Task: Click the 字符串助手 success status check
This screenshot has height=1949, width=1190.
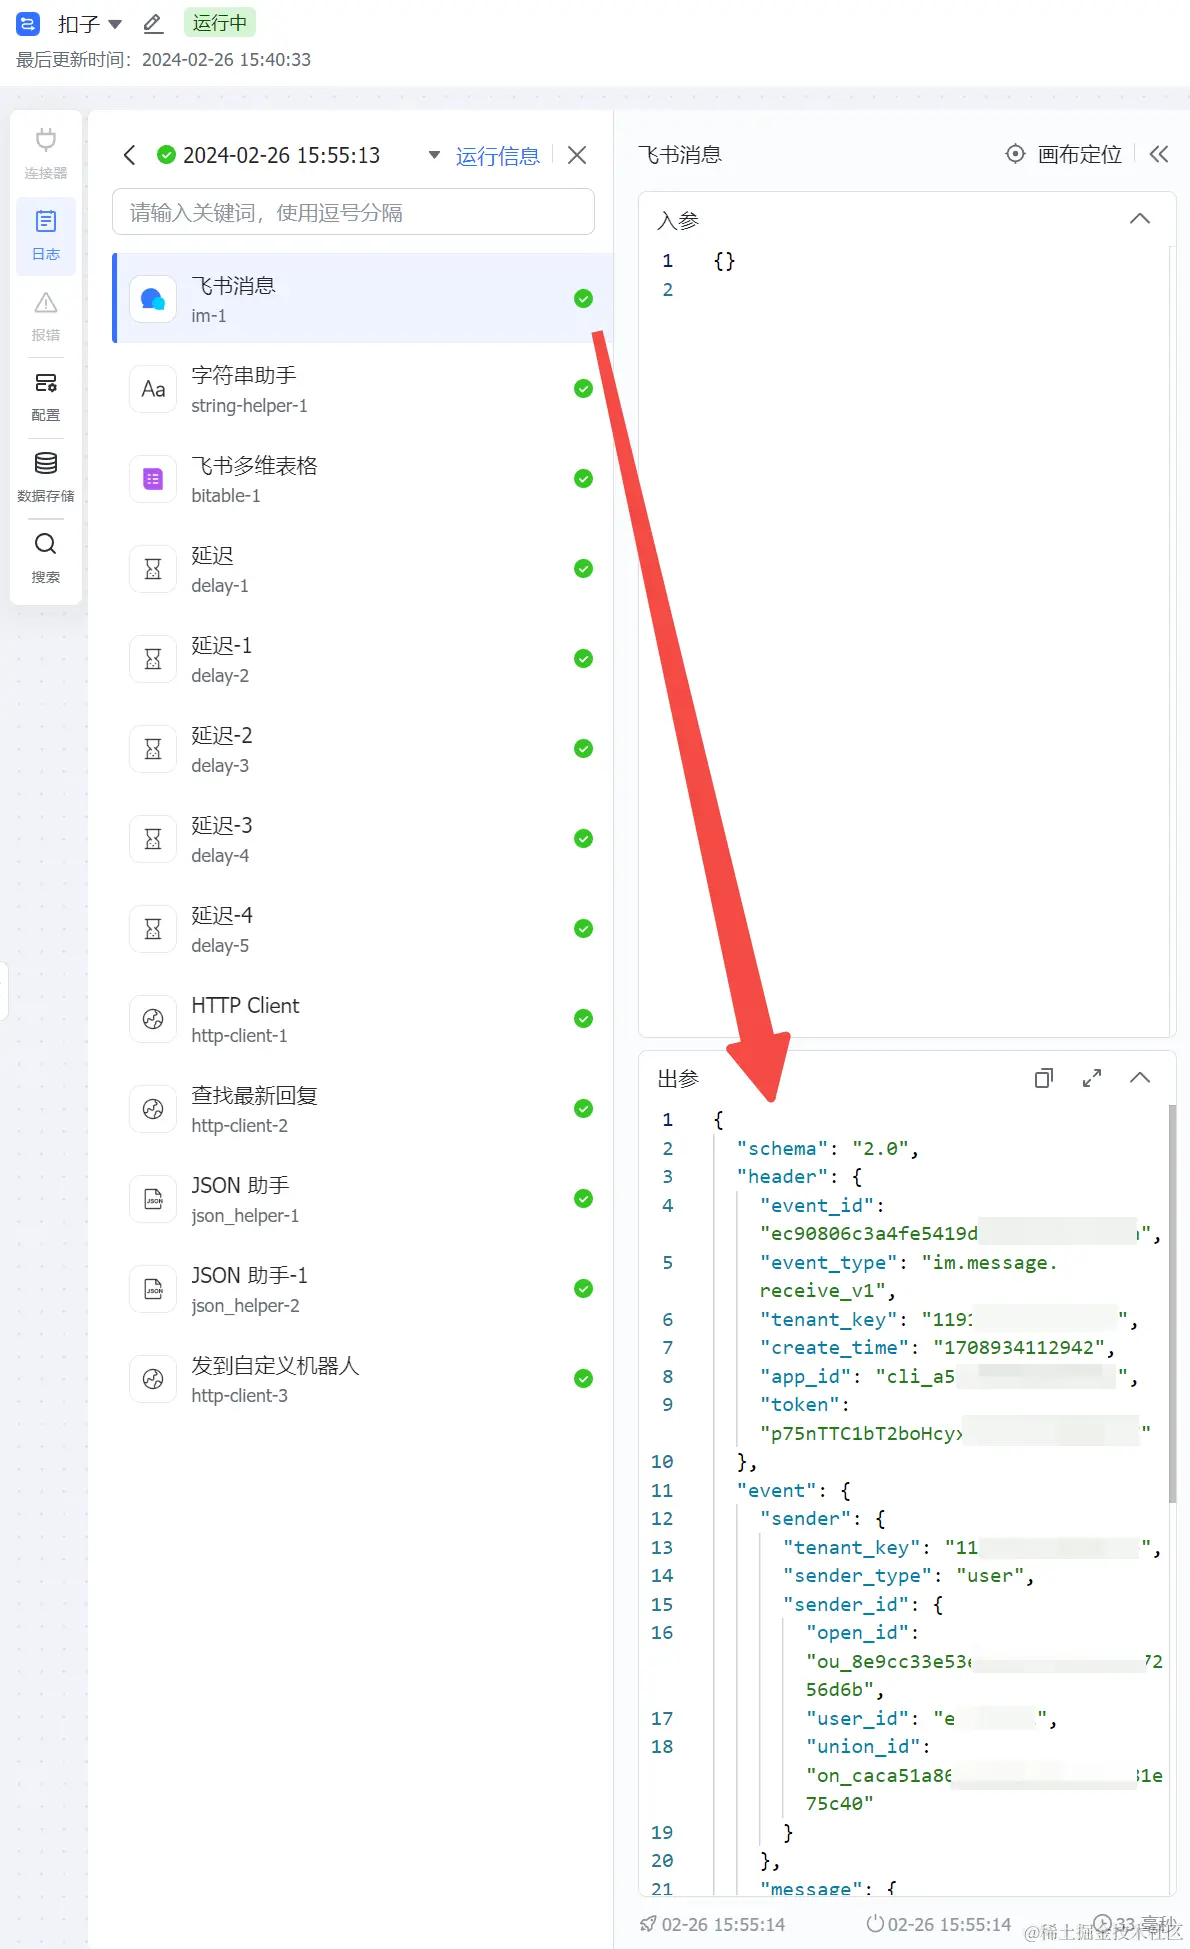Action: [584, 389]
